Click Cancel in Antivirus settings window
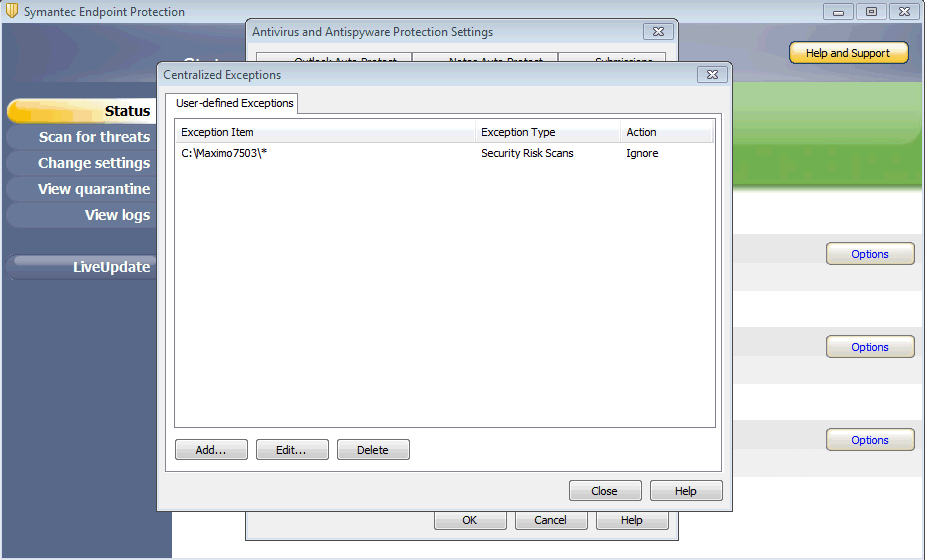This screenshot has height=560, width=928. tap(551, 520)
